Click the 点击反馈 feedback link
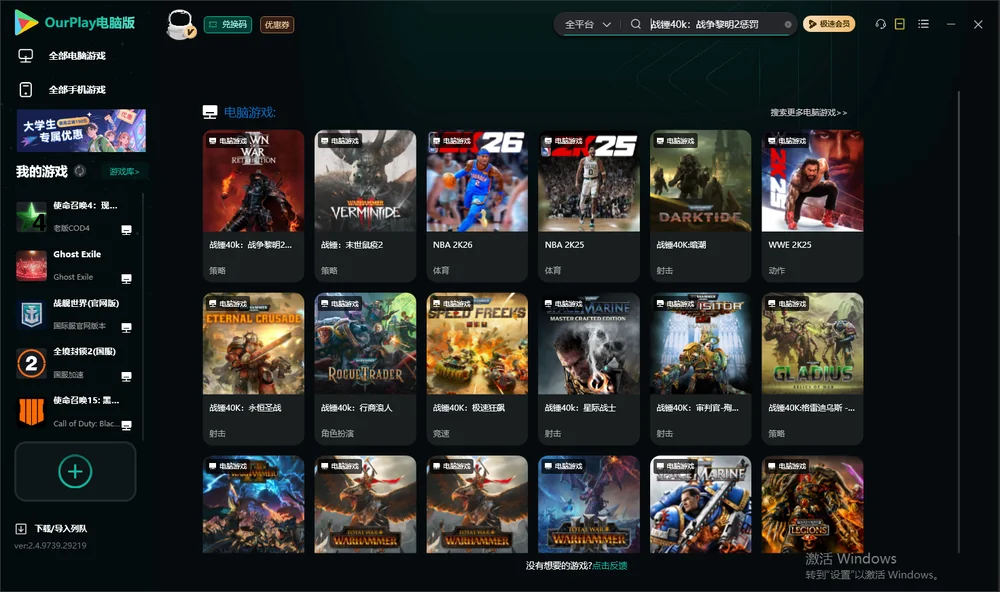 (610, 565)
